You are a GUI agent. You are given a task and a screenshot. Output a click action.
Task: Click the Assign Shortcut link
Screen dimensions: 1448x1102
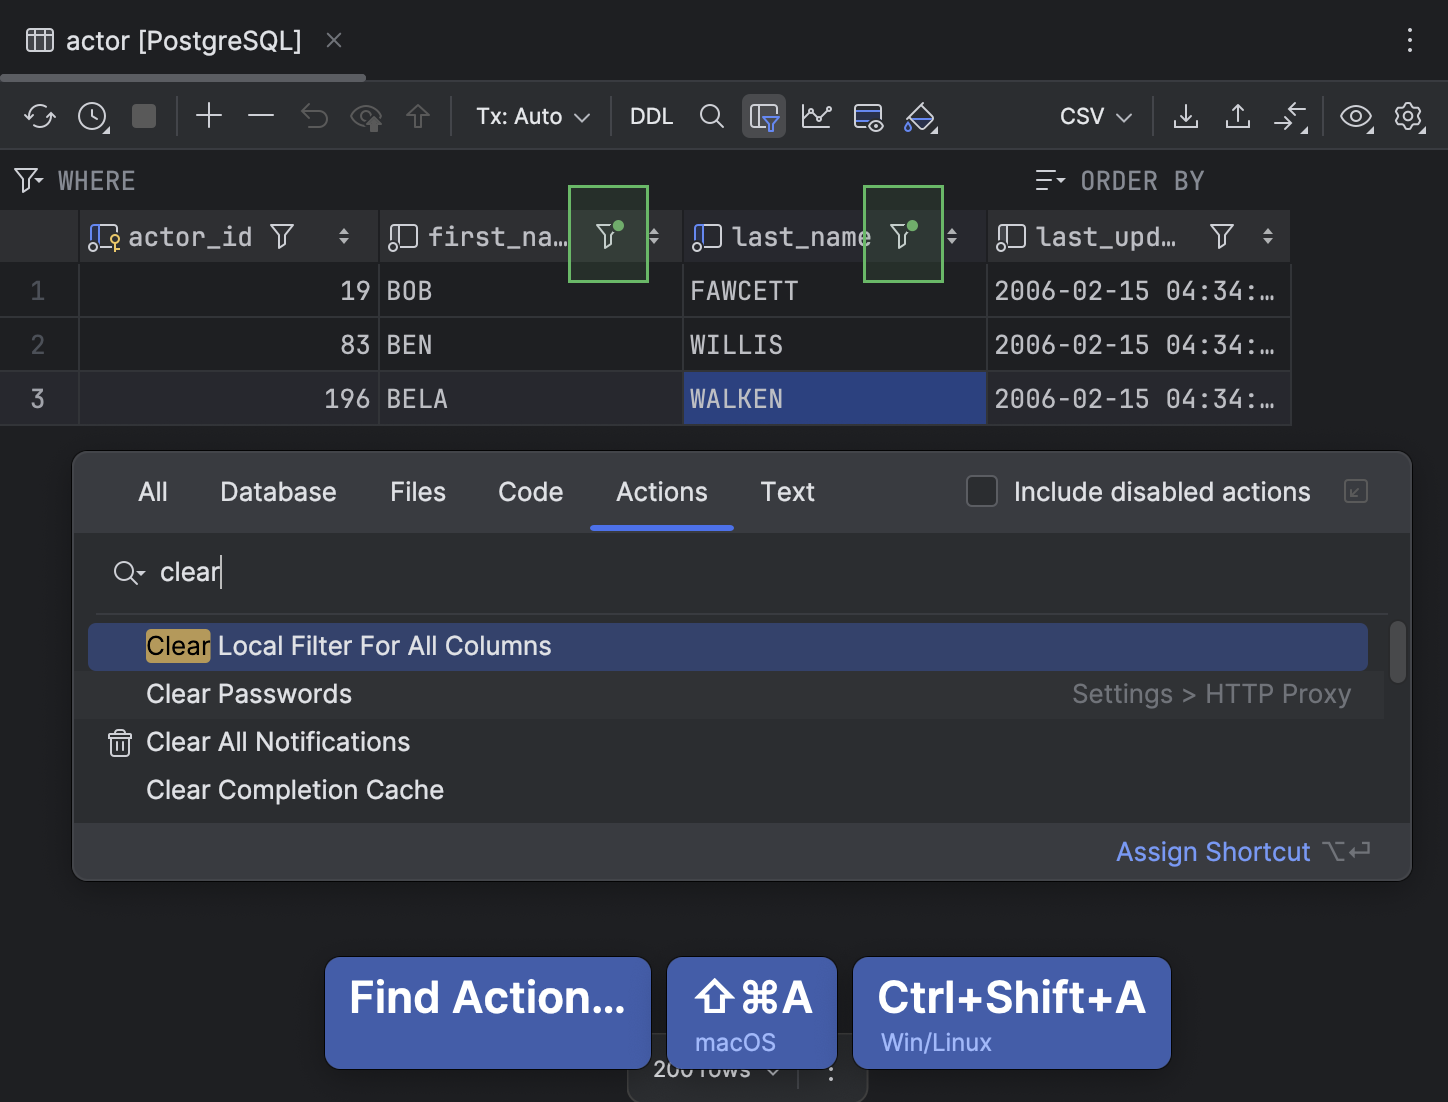[x=1212, y=852]
